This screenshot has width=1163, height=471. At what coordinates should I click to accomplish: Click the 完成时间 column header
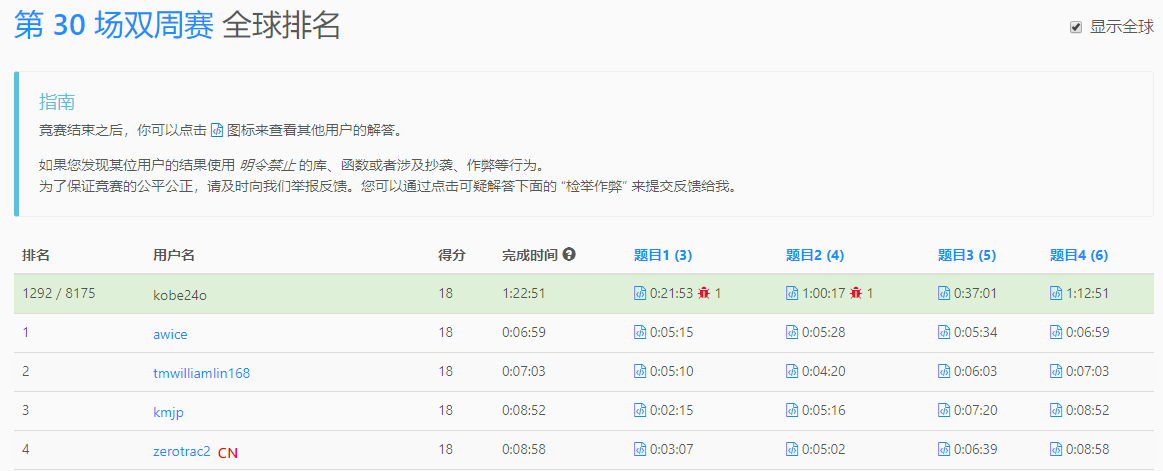(530, 255)
